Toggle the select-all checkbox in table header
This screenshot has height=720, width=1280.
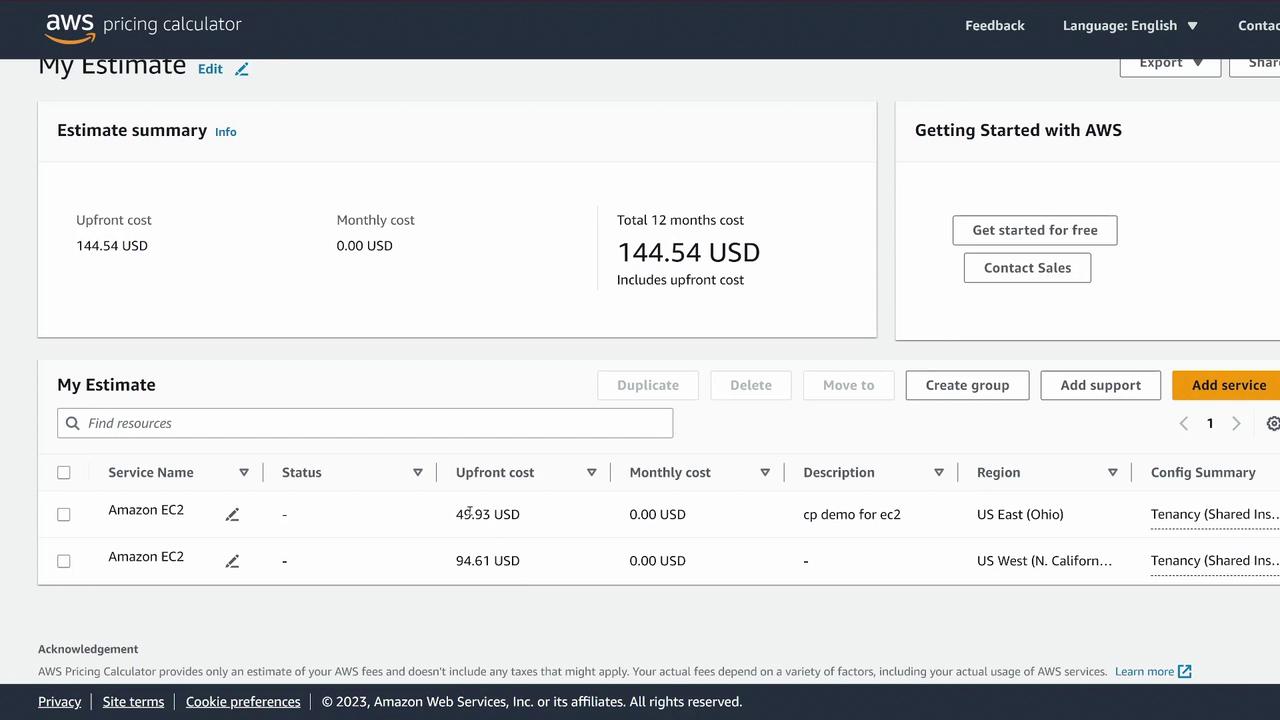64,472
